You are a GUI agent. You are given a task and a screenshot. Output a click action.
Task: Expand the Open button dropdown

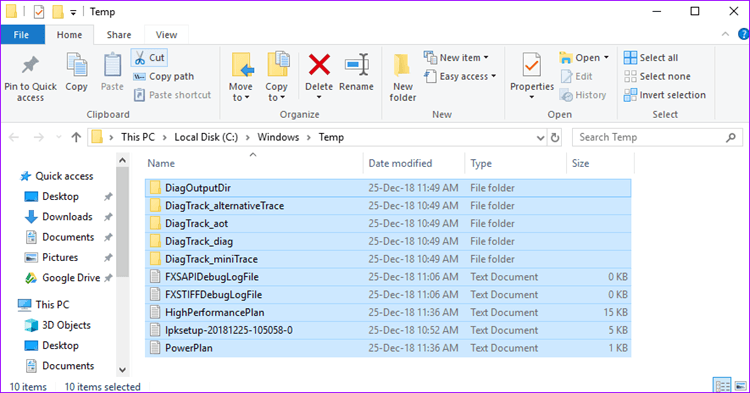pos(606,58)
